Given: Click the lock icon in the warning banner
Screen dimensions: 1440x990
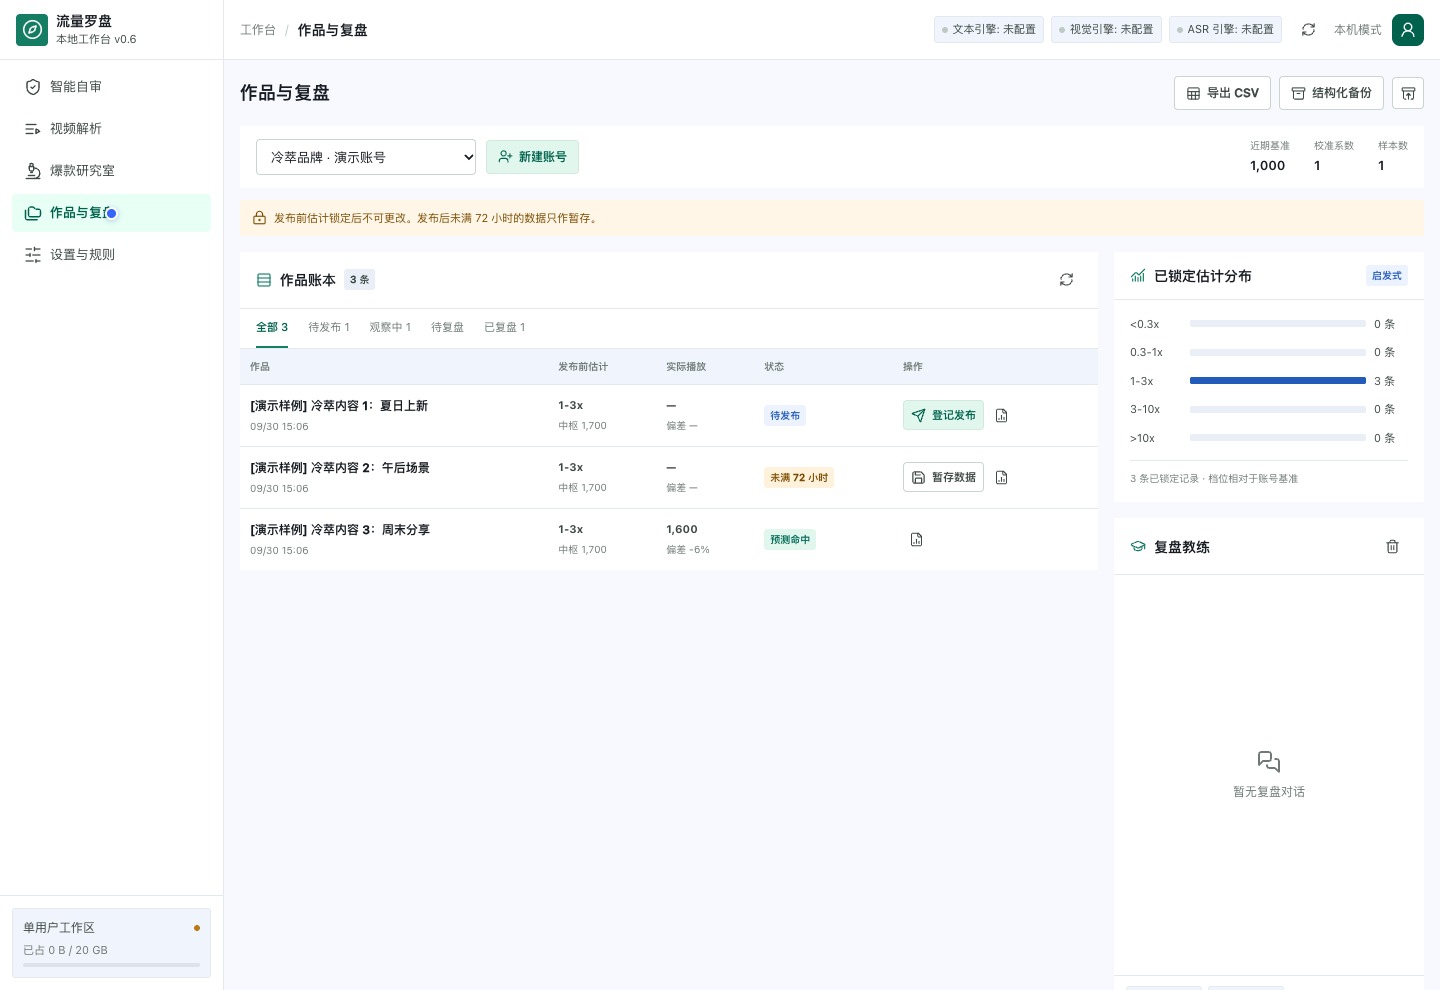Looking at the screenshot, I should (x=259, y=218).
